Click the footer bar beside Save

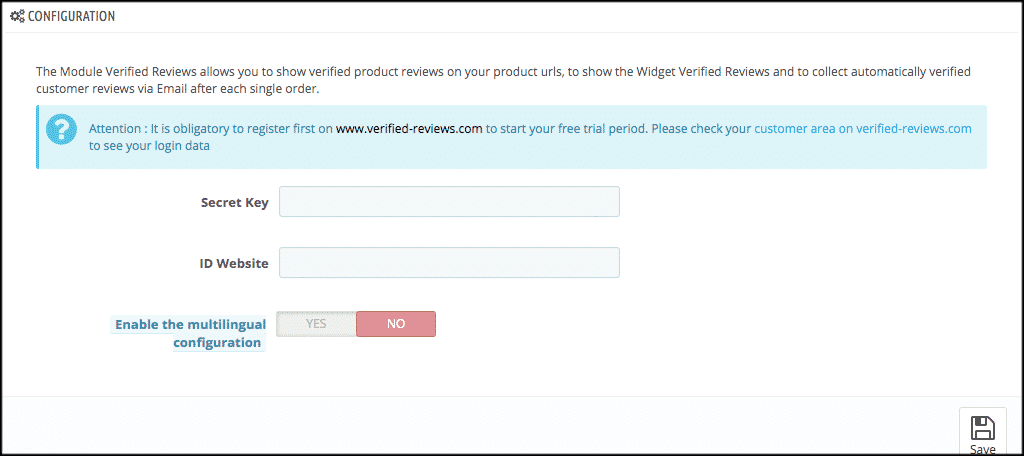click(480, 426)
